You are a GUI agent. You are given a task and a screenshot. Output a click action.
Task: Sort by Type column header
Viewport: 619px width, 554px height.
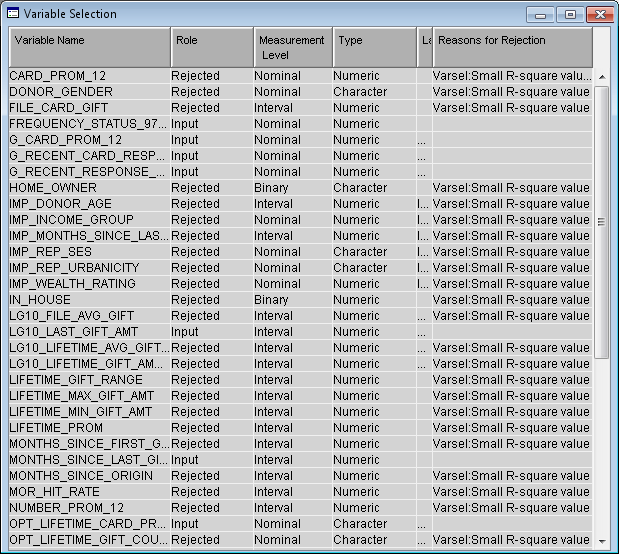(375, 47)
